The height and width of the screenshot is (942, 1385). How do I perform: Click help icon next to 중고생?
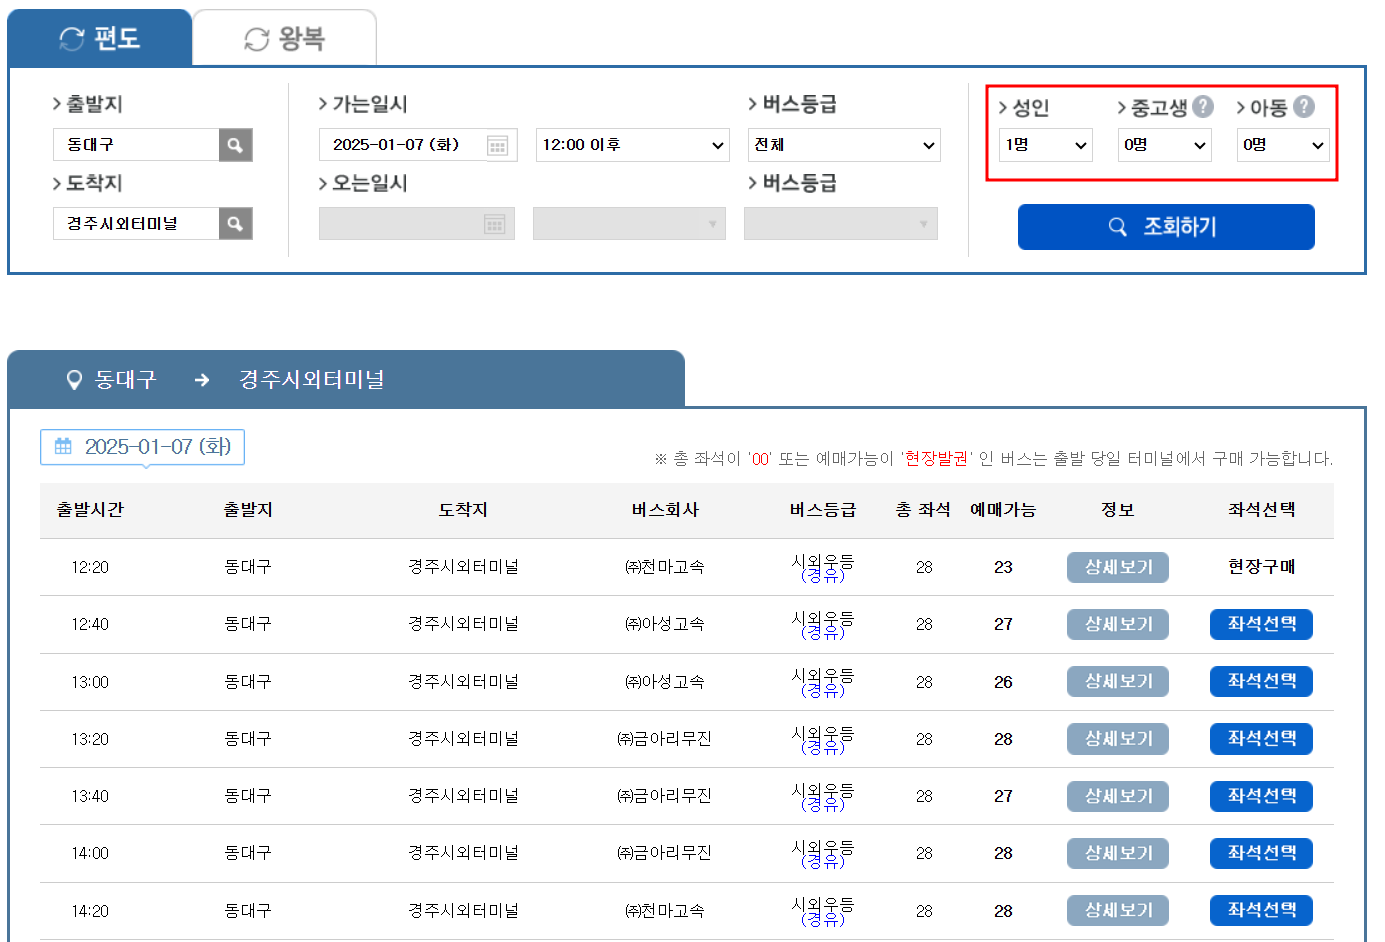pos(1203,106)
